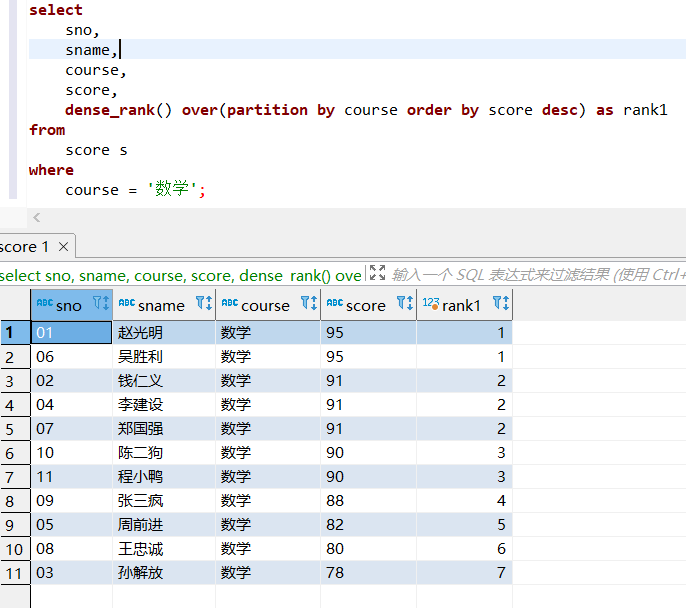The image size is (686, 608).
Task: Click the sno column filter/sort icon
Action: click(101, 303)
